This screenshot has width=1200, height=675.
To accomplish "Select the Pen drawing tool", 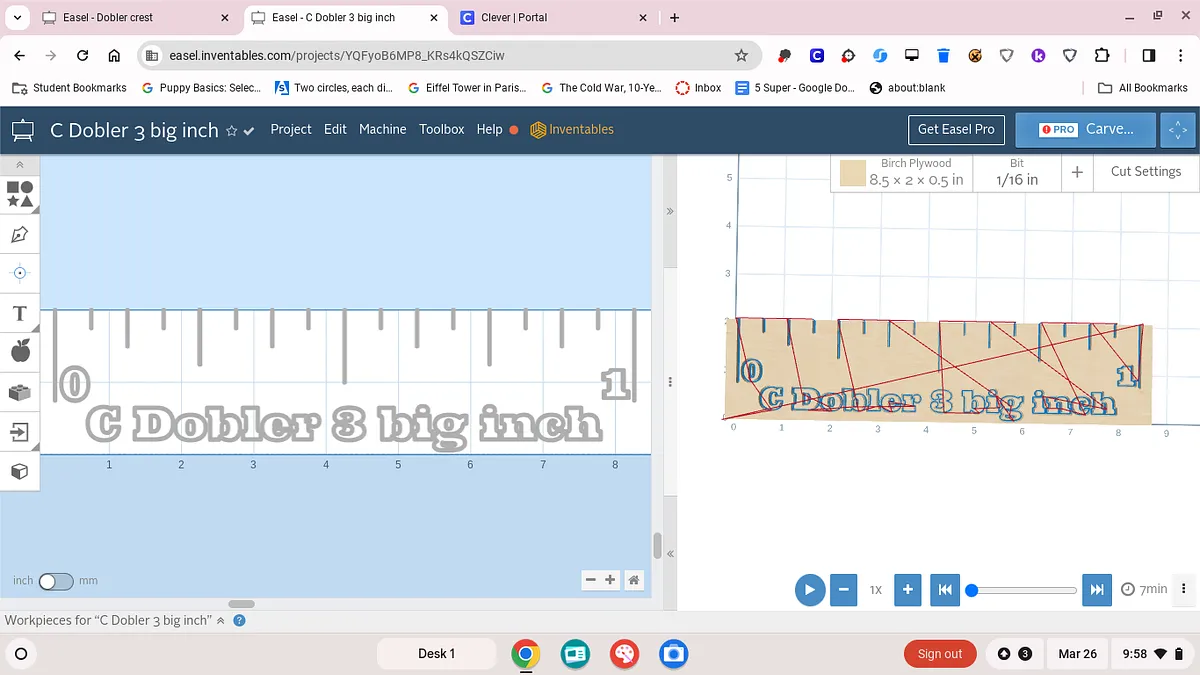I will pyautogui.click(x=20, y=234).
